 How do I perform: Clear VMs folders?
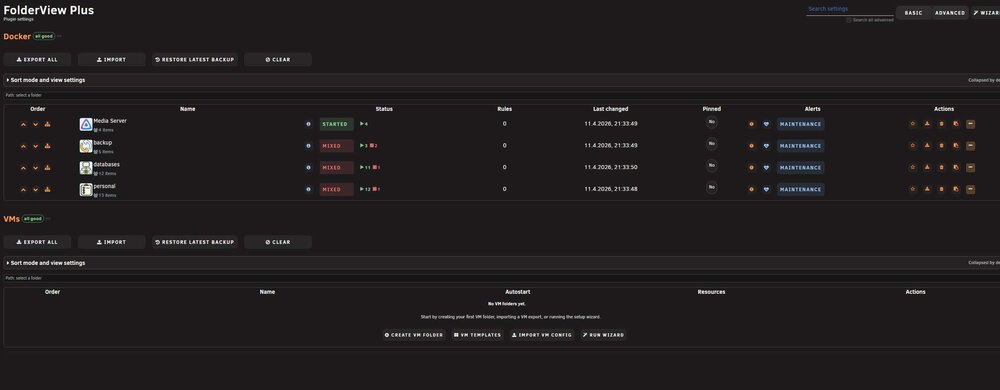278,242
